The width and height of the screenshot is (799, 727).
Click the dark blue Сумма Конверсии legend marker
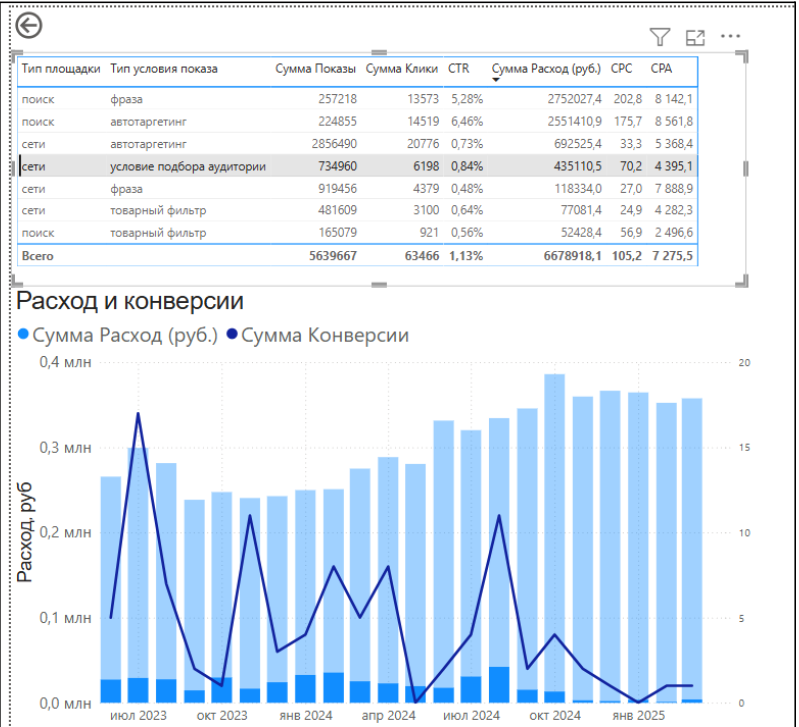pos(232,336)
